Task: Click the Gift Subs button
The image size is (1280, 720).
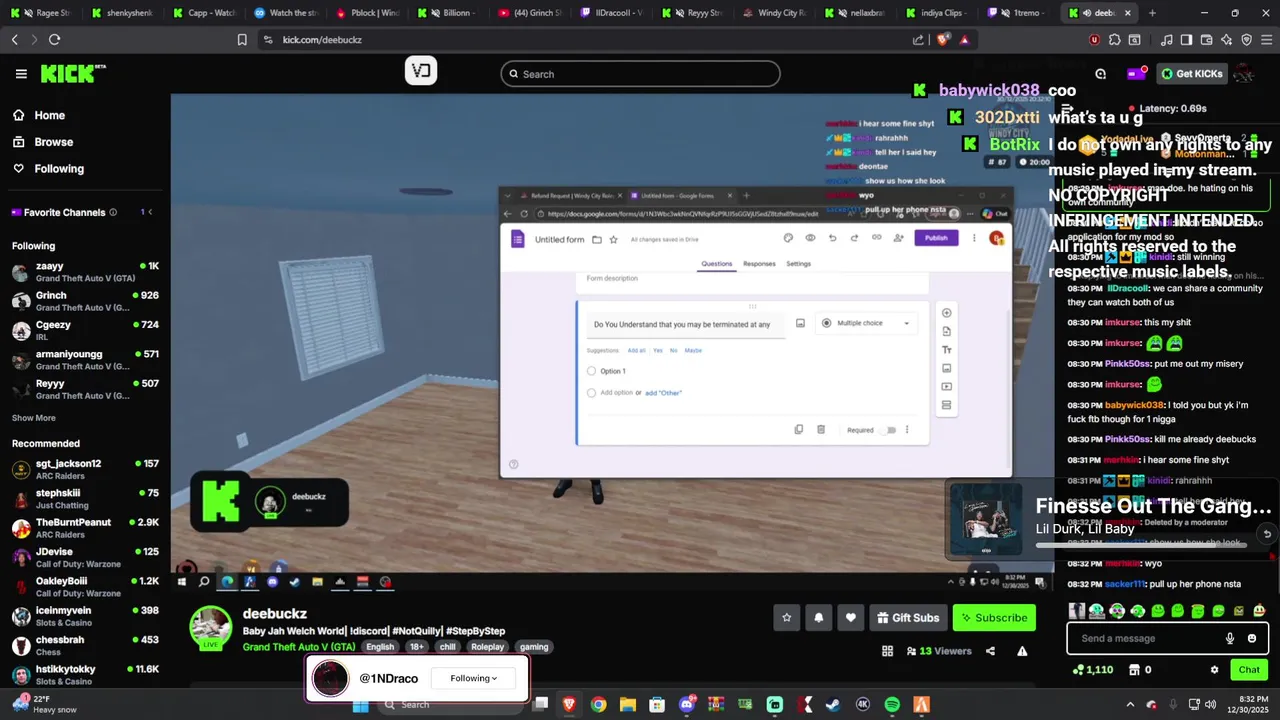Action: 908,618
